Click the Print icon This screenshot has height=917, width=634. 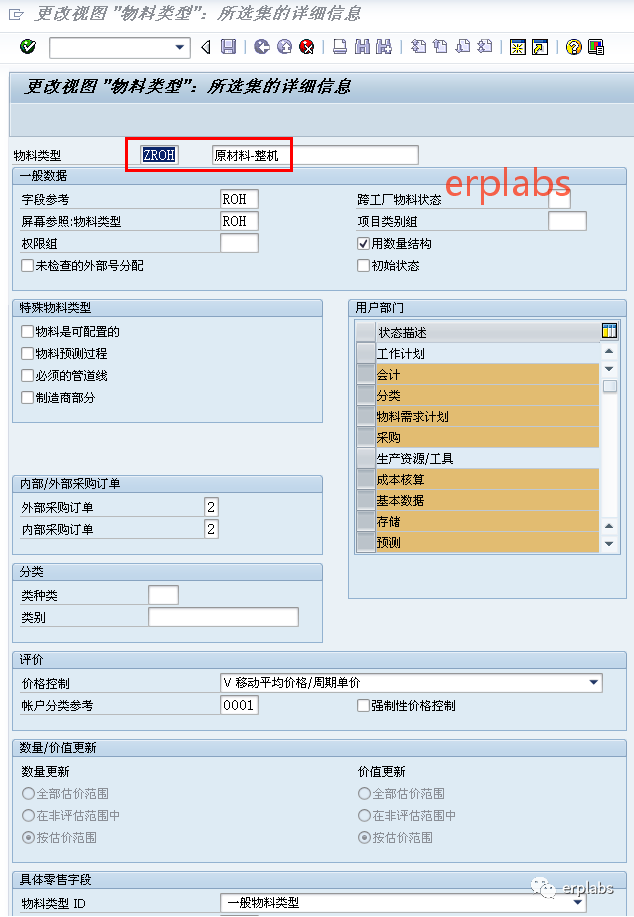[340, 47]
